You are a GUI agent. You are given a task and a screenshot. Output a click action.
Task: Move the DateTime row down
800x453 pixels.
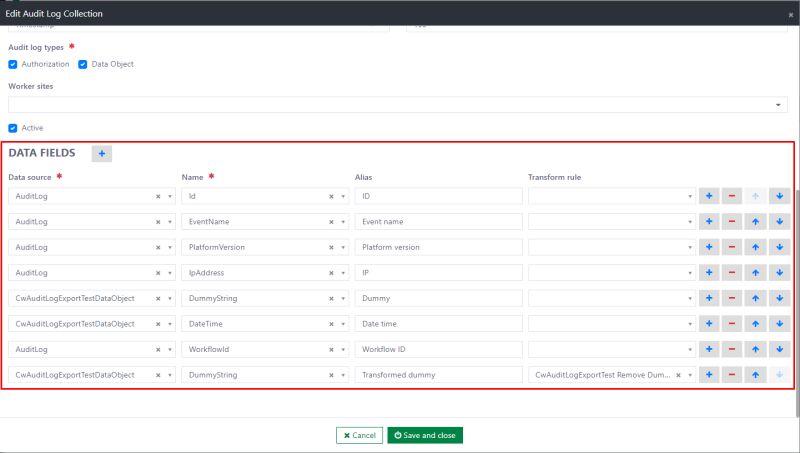click(780, 323)
